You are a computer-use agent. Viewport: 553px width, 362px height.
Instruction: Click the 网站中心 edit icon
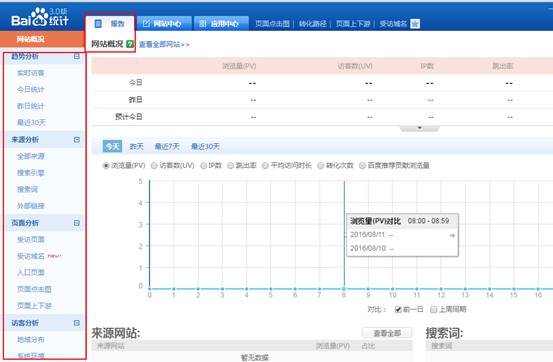point(146,24)
